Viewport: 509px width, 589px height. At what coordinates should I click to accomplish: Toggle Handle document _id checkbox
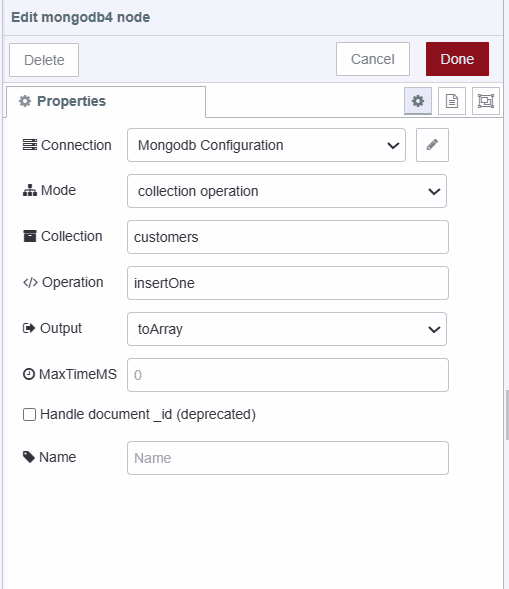tap(29, 415)
